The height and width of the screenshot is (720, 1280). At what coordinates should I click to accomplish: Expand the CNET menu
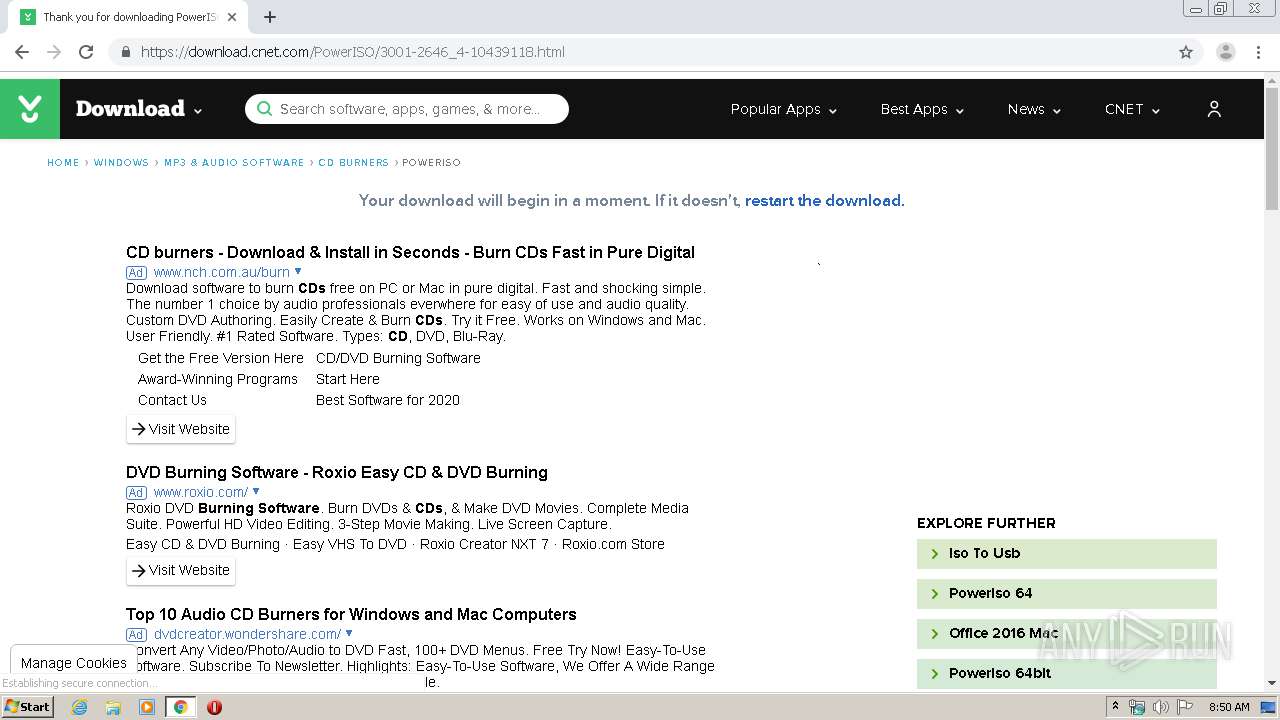pyautogui.click(x=1132, y=109)
